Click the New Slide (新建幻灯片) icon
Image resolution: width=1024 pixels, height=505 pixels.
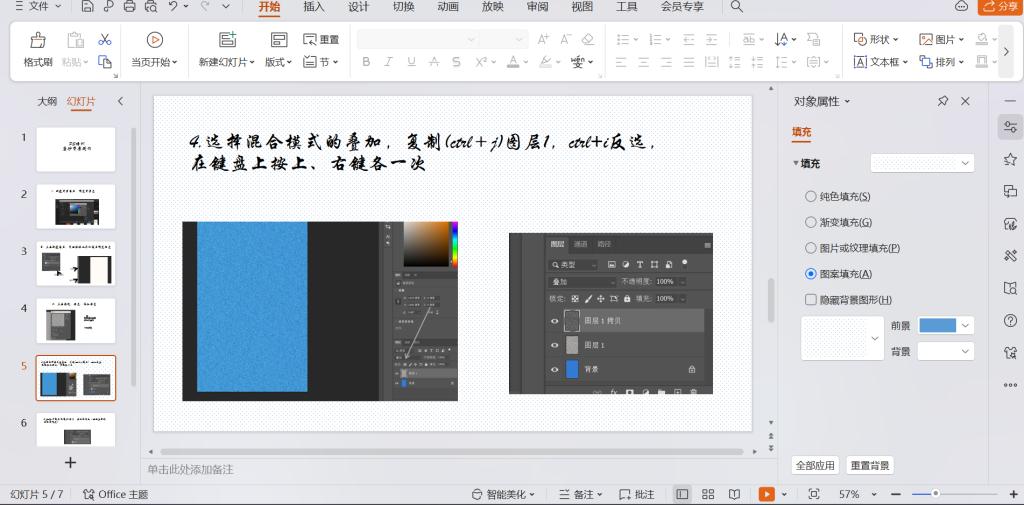[228, 40]
